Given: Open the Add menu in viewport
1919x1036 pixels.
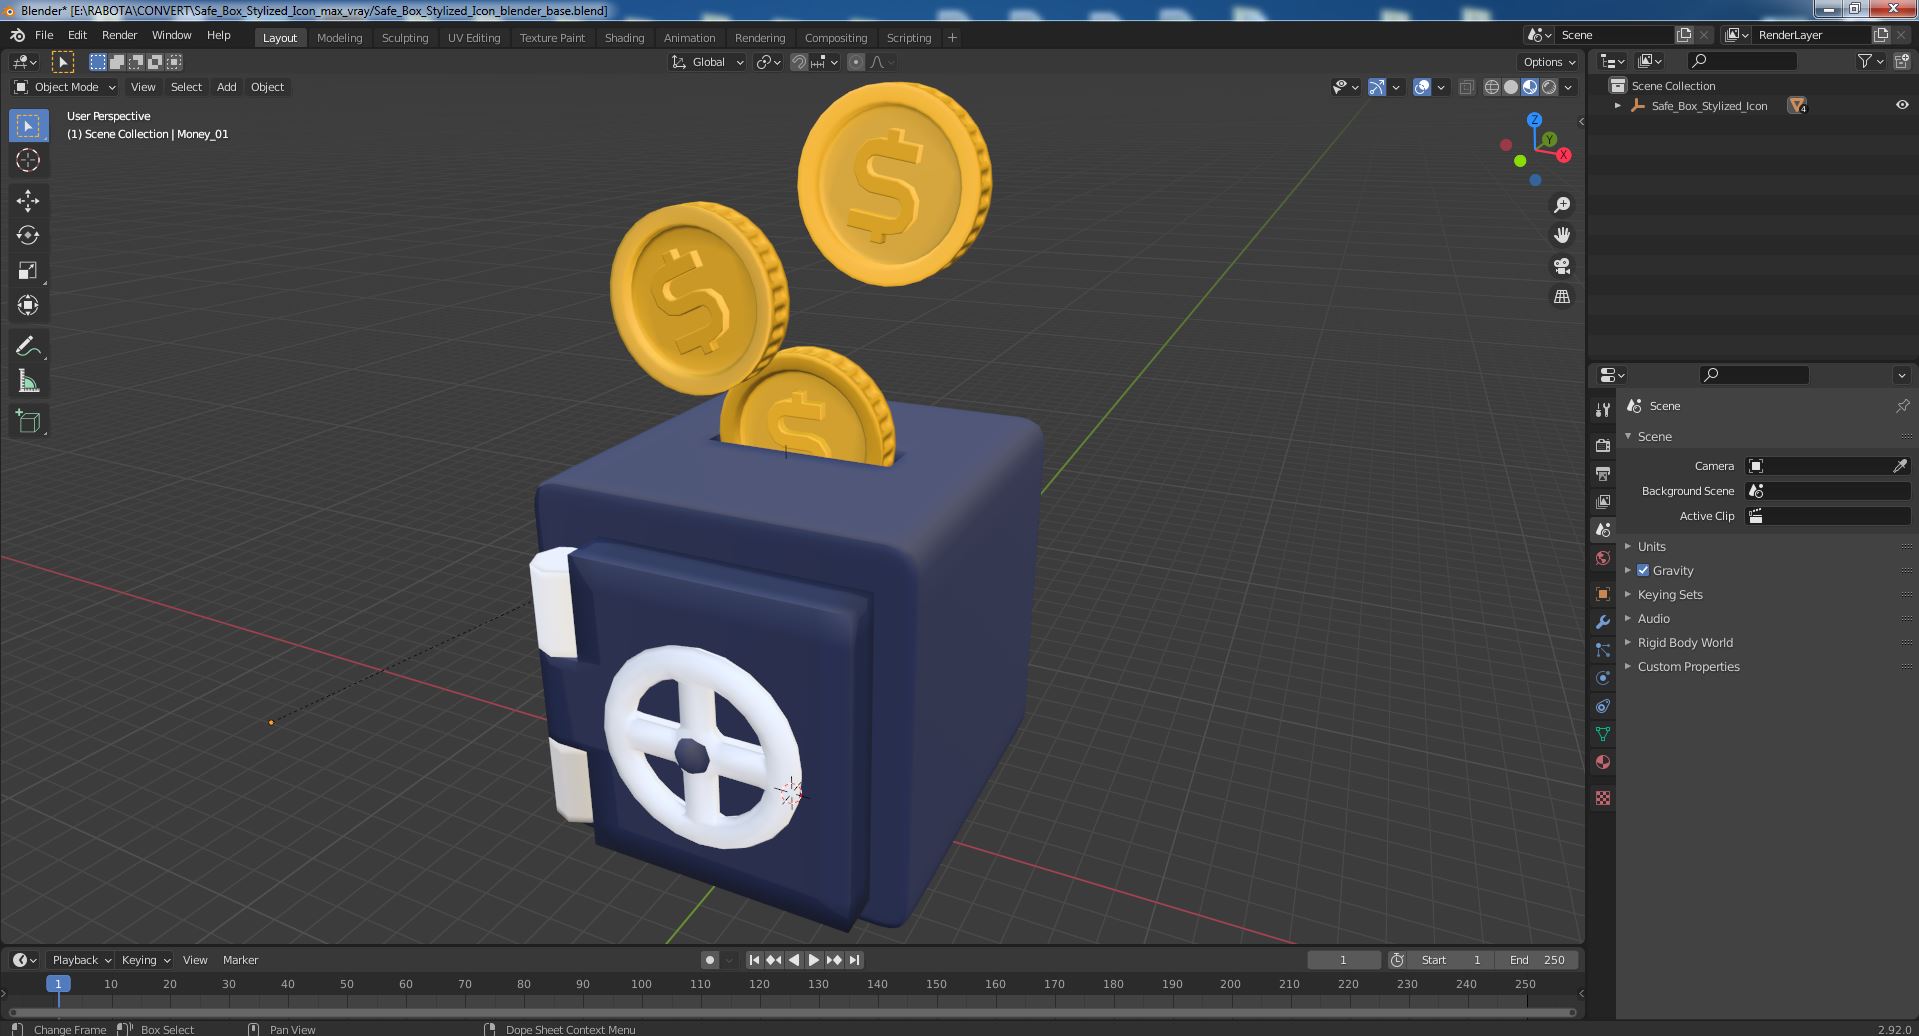Looking at the screenshot, I should click(227, 87).
